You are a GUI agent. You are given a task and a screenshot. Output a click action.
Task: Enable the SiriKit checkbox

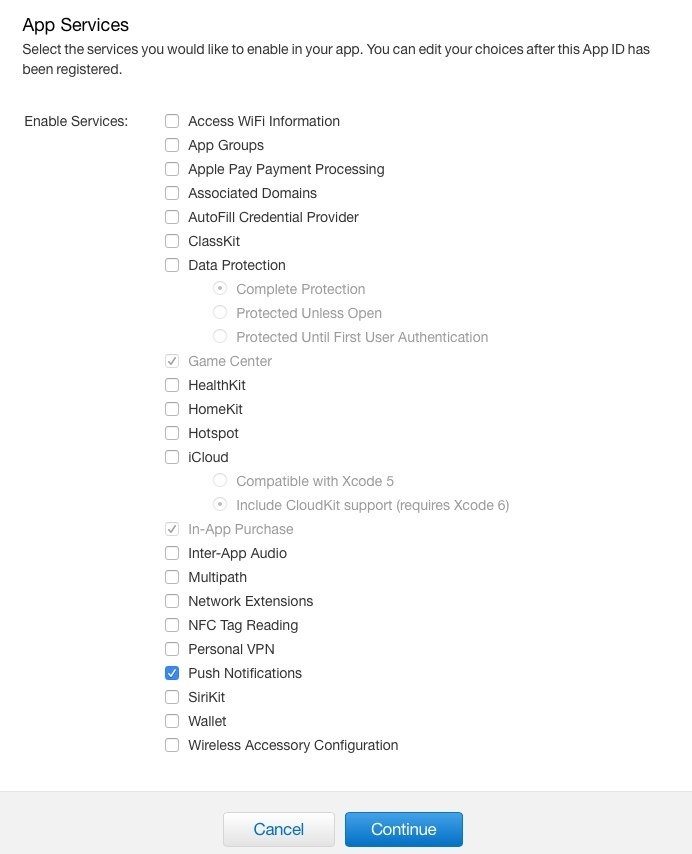tap(172, 697)
